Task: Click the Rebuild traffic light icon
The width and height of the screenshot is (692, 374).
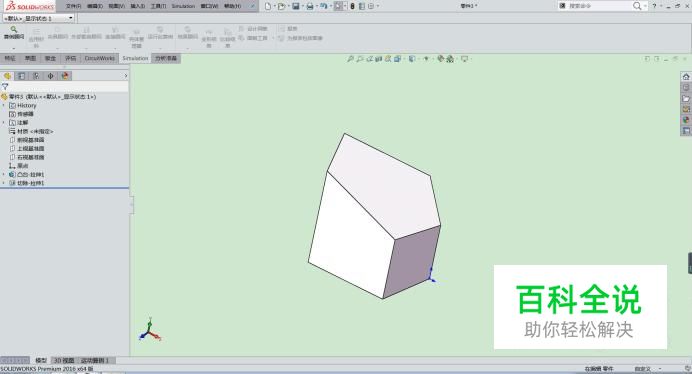Action: (352, 6)
